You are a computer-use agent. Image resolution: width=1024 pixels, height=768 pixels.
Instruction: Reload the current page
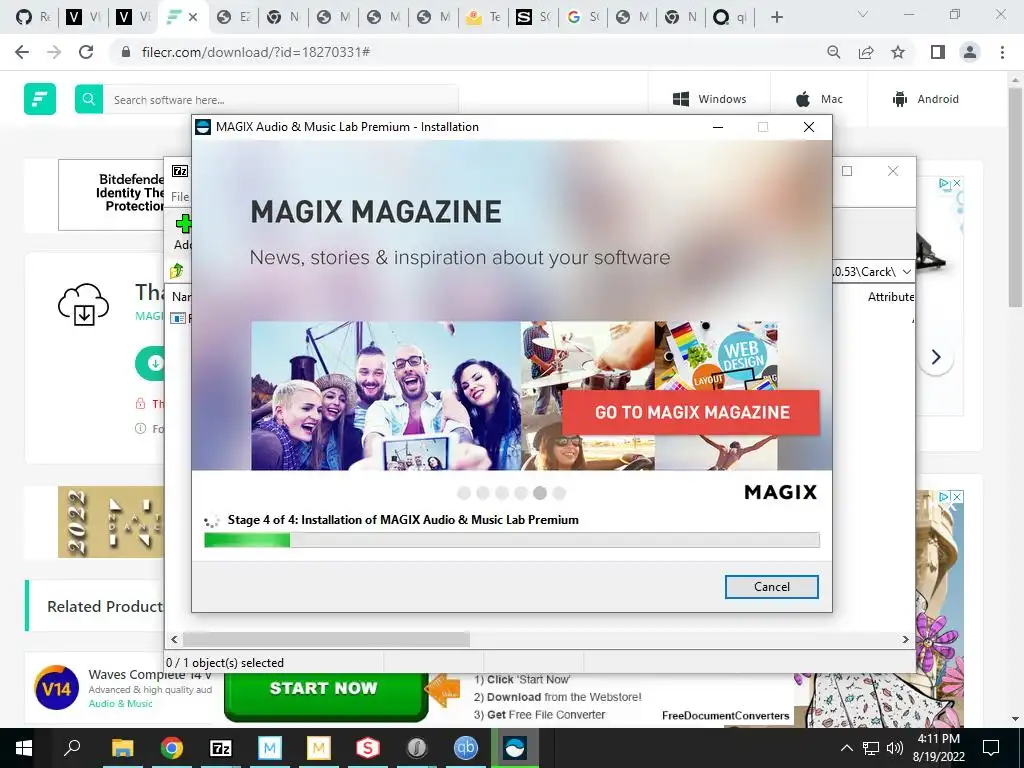[86, 52]
